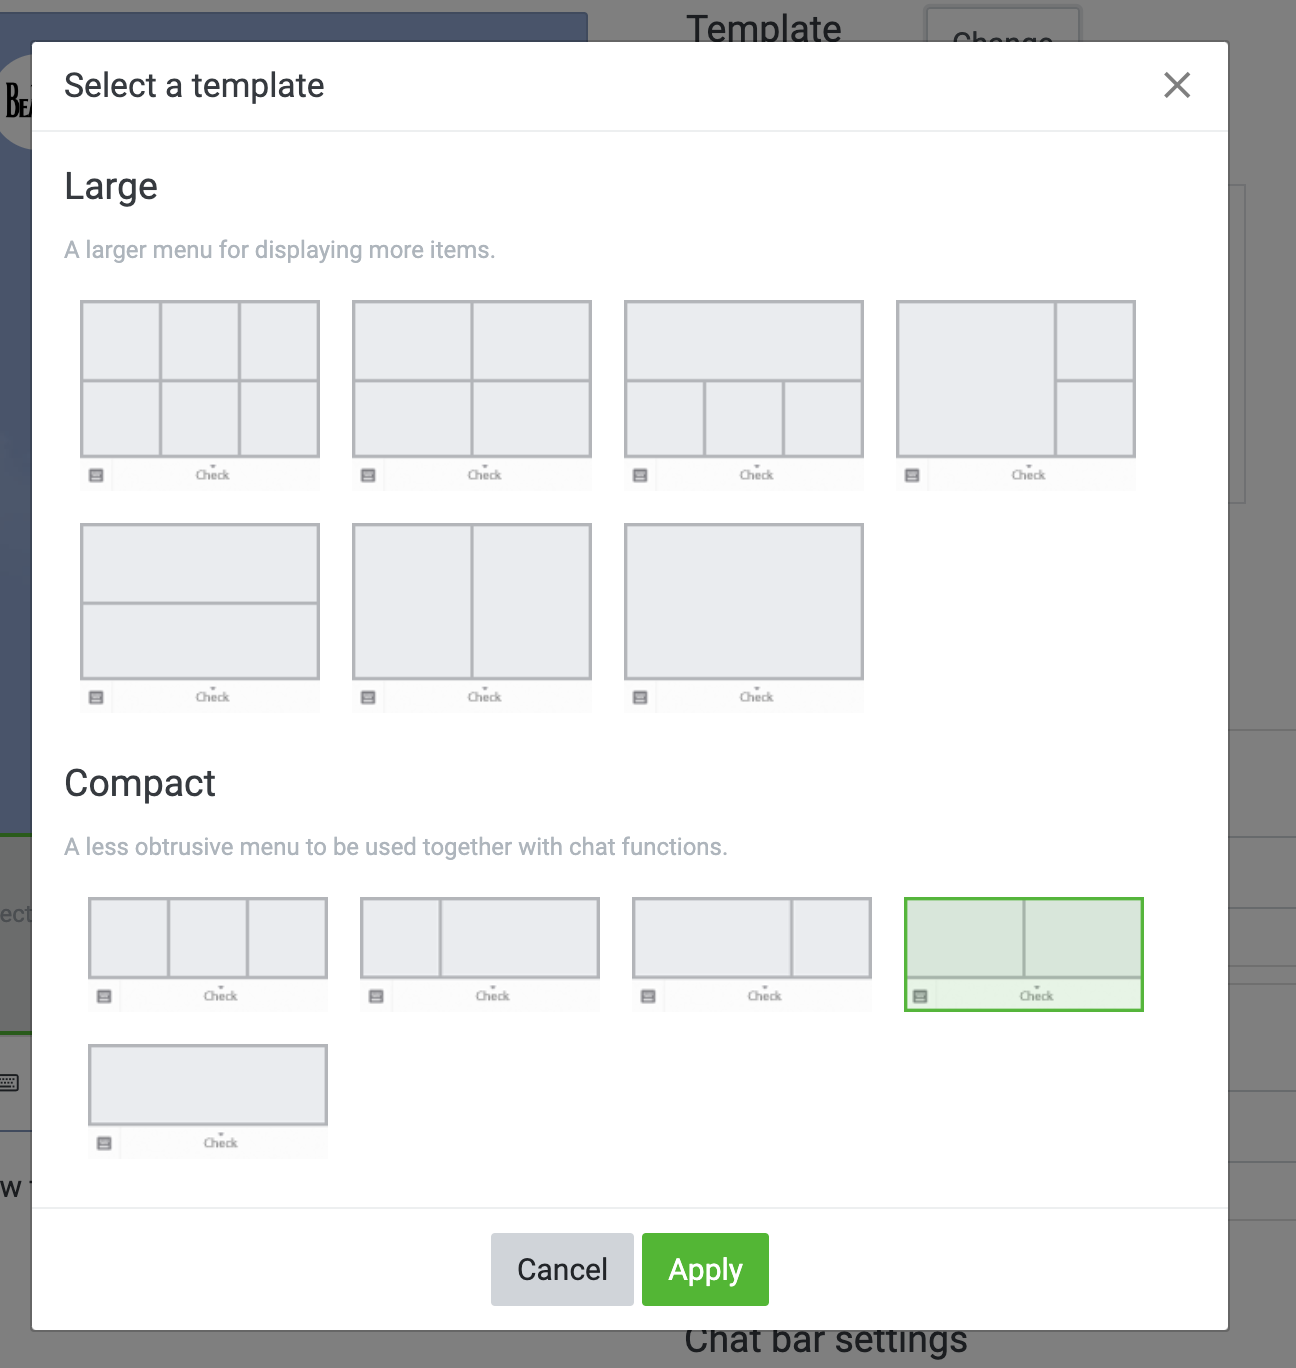
Task: Click the keyboard icon on the two-row Large template
Action: point(96,697)
